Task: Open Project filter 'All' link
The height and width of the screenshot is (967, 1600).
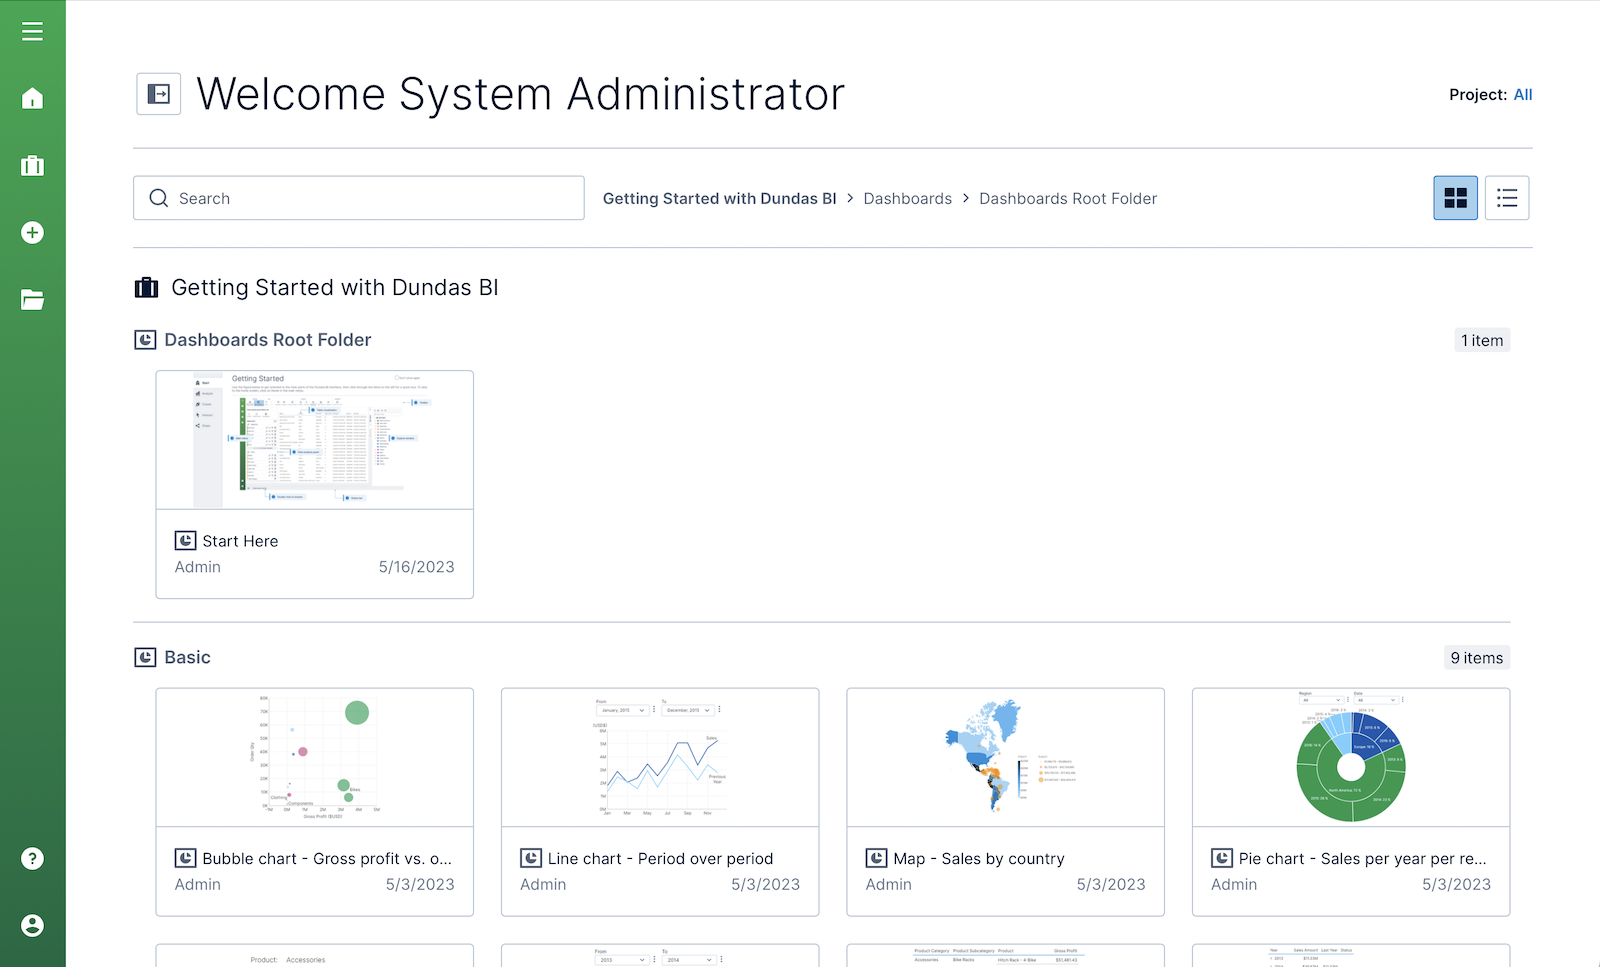Action: click(x=1522, y=94)
